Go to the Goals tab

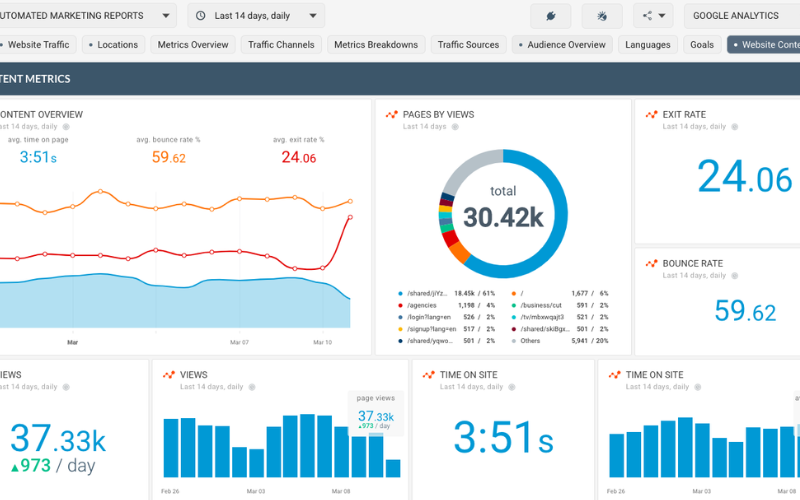[x=702, y=45]
